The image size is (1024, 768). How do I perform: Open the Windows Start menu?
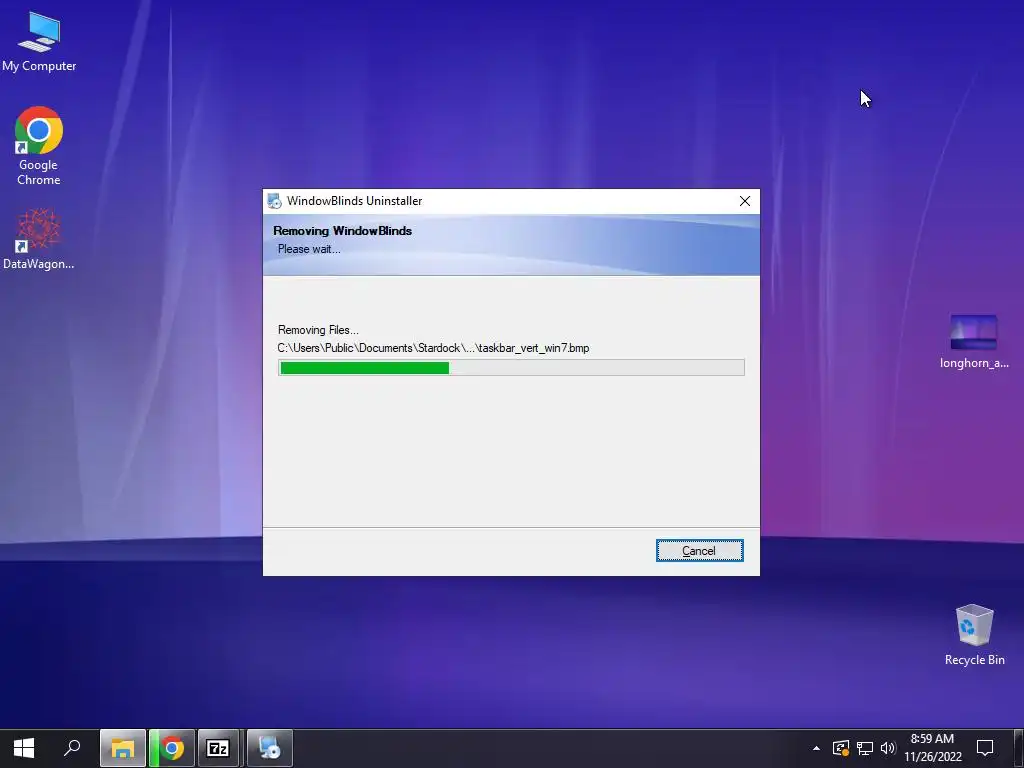click(24, 748)
